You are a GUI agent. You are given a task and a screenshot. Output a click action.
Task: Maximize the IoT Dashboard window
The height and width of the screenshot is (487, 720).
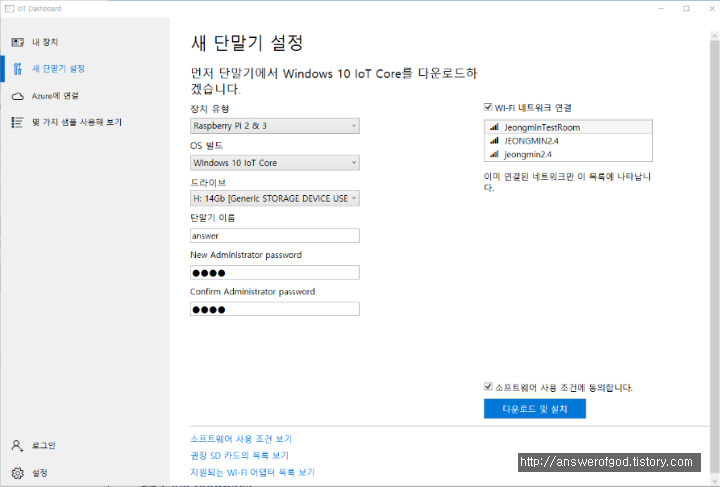coord(686,8)
